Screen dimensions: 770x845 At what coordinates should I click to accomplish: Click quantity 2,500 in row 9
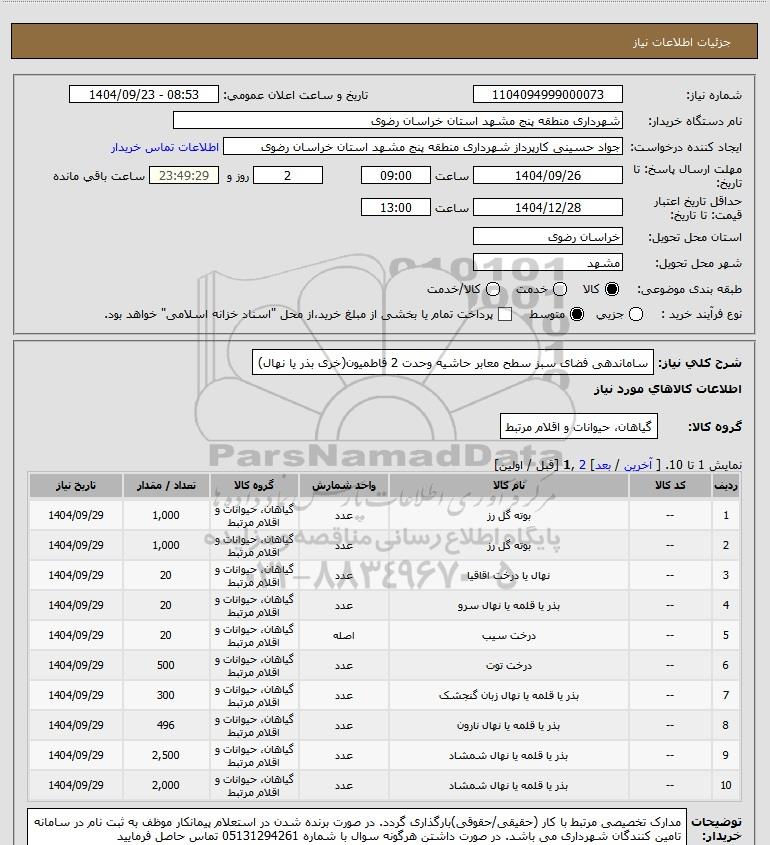click(x=166, y=756)
